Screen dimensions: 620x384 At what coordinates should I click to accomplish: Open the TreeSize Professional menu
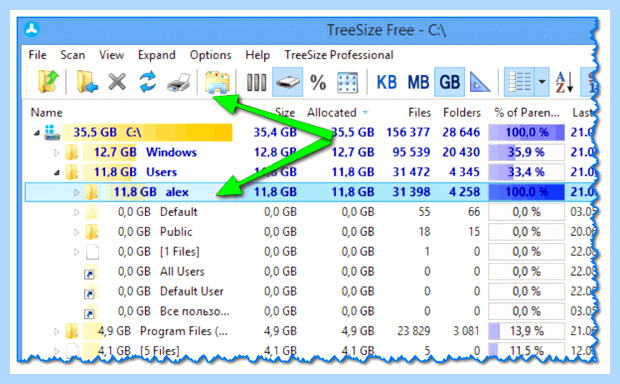pos(339,55)
